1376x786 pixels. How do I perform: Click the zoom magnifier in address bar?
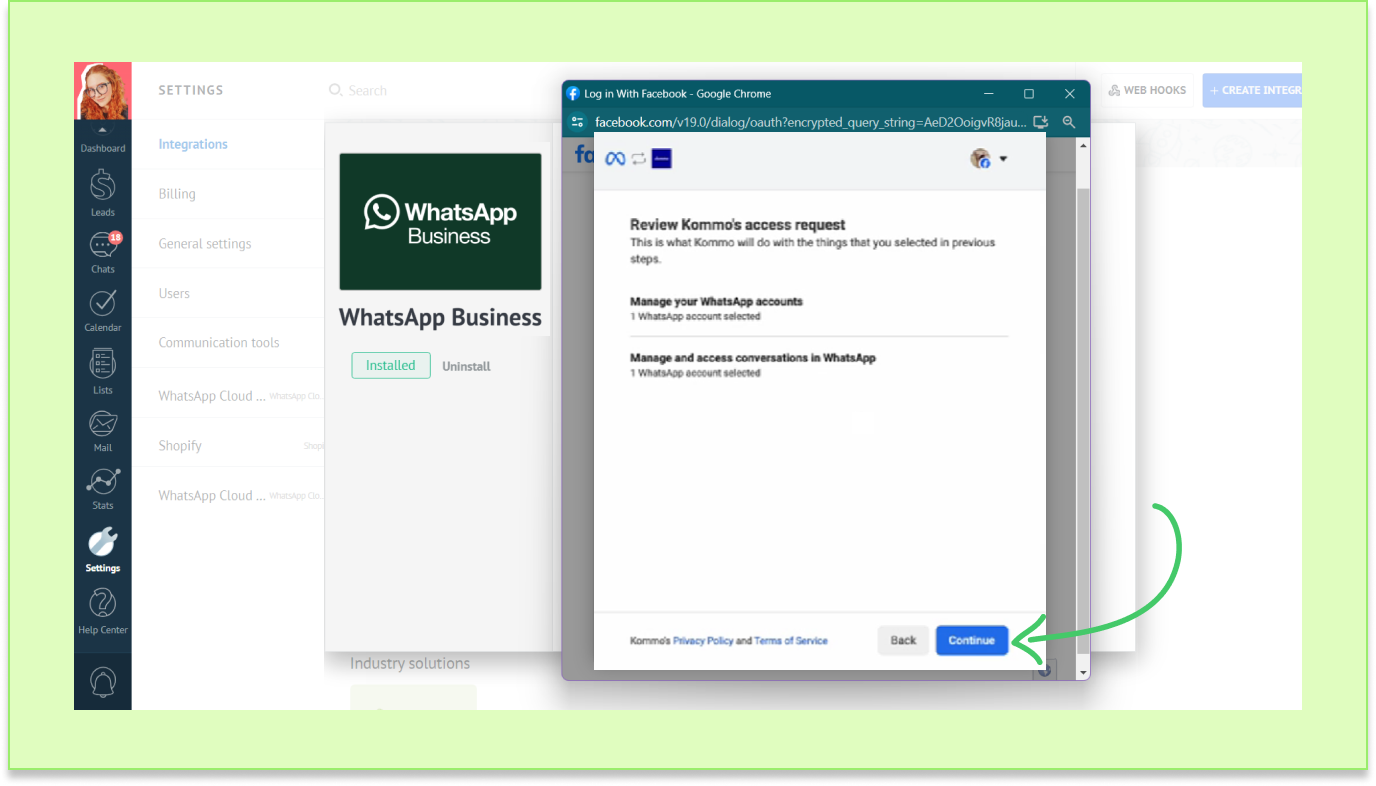click(x=1069, y=122)
